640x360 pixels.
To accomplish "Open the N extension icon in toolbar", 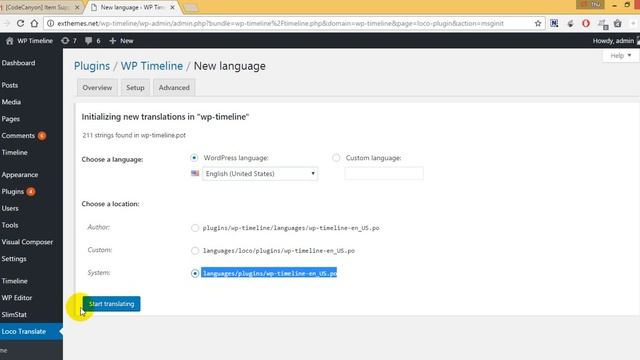I will (554, 24).
